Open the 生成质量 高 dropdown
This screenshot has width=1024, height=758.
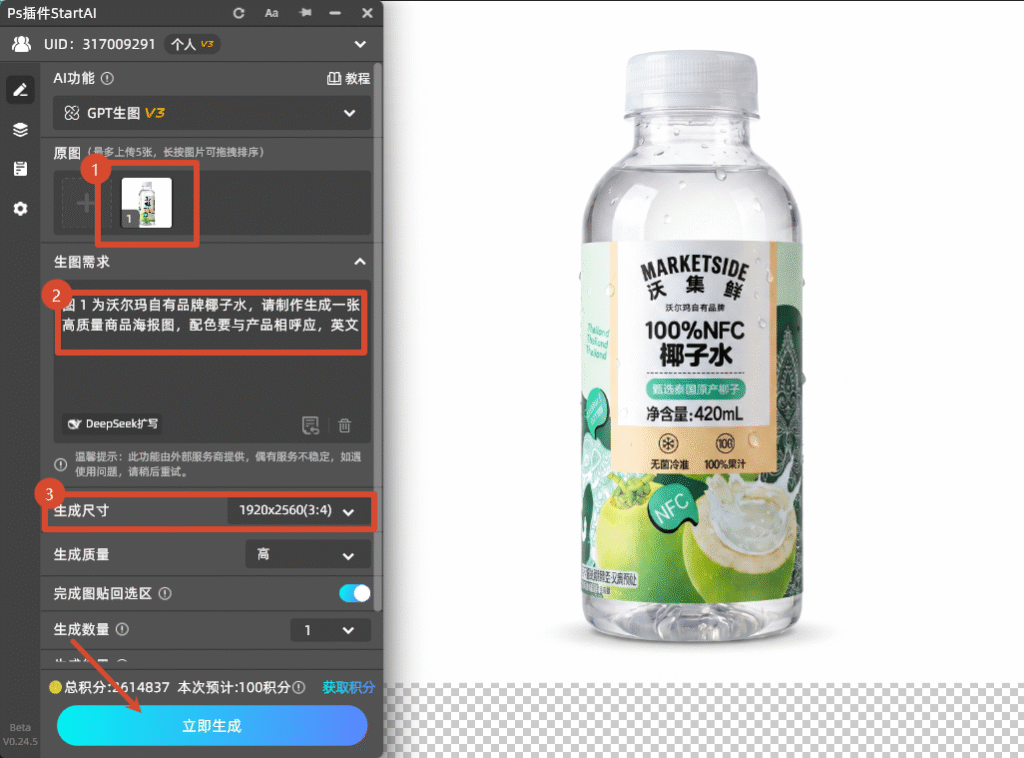308,554
